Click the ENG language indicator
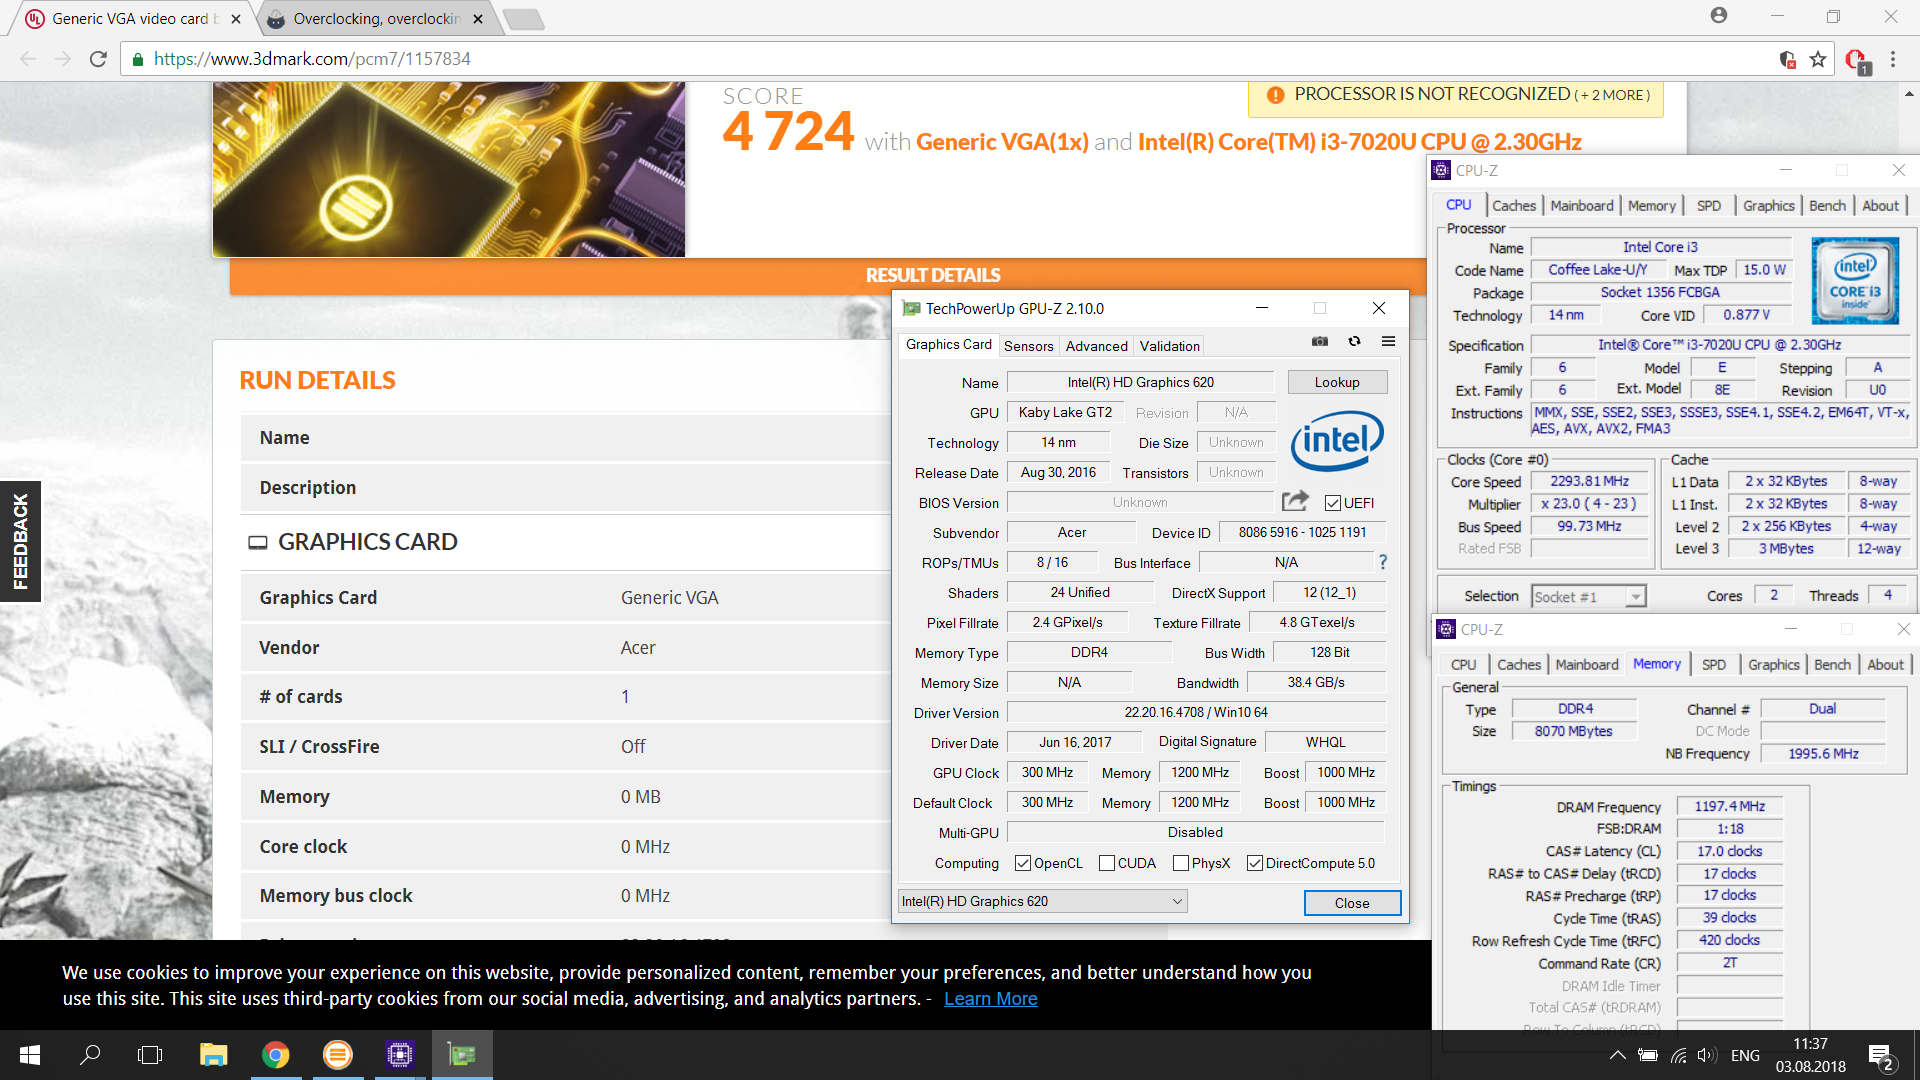1920x1080 pixels. point(1745,1055)
